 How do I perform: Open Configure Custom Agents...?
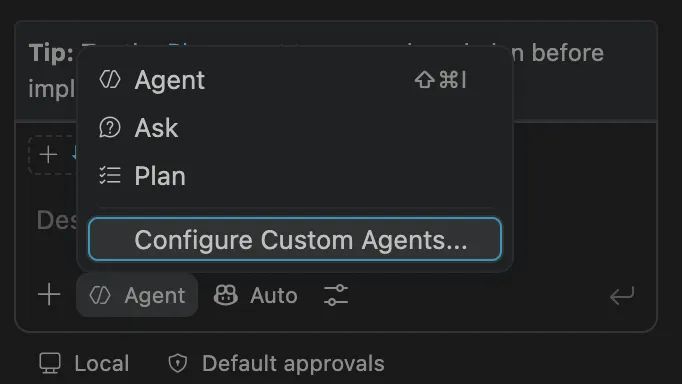(295, 239)
